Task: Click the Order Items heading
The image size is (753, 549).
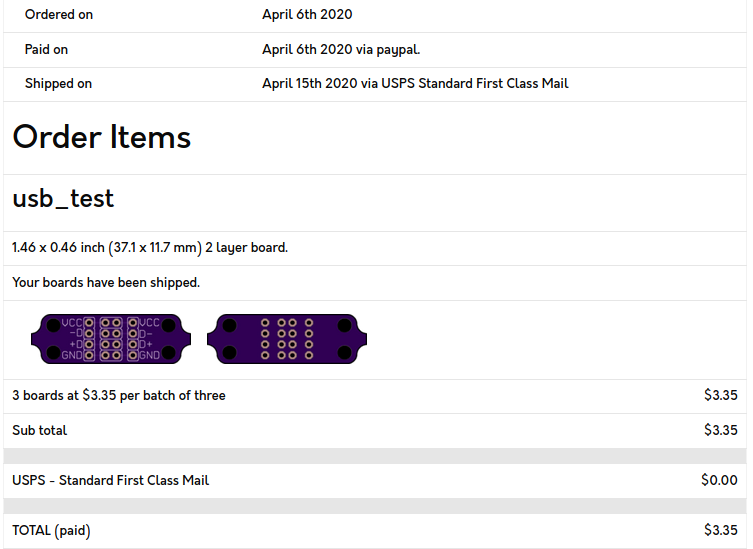Action: (x=102, y=137)
